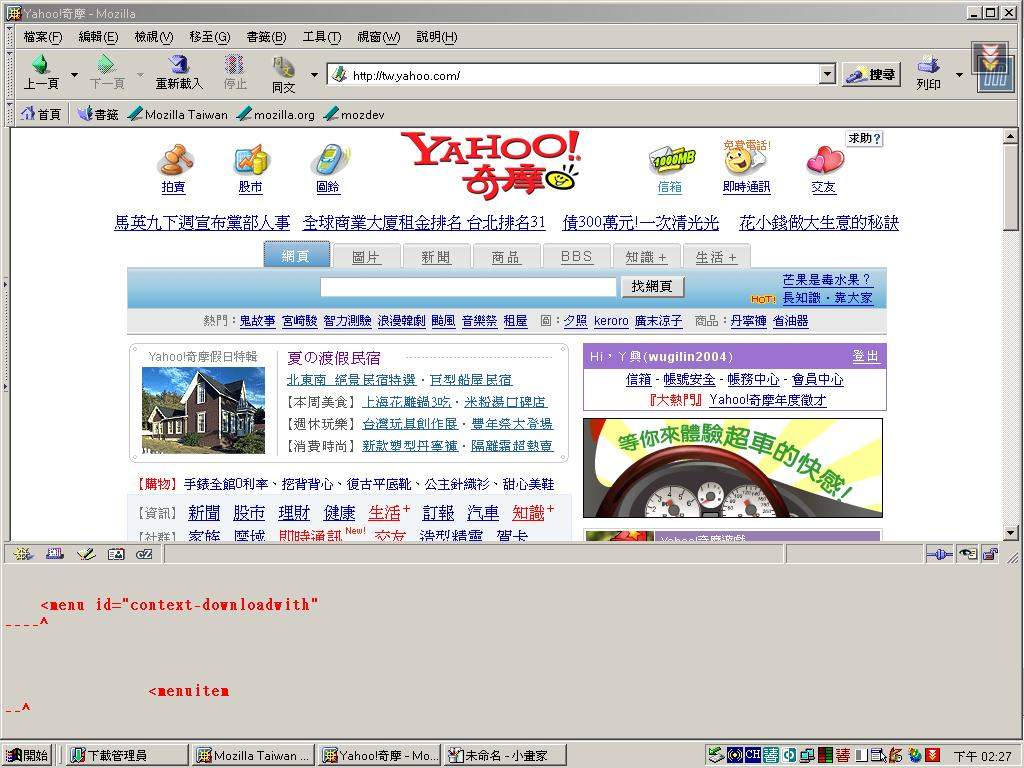Click the 登出 logout link
1024x768 pixels.
866,356
